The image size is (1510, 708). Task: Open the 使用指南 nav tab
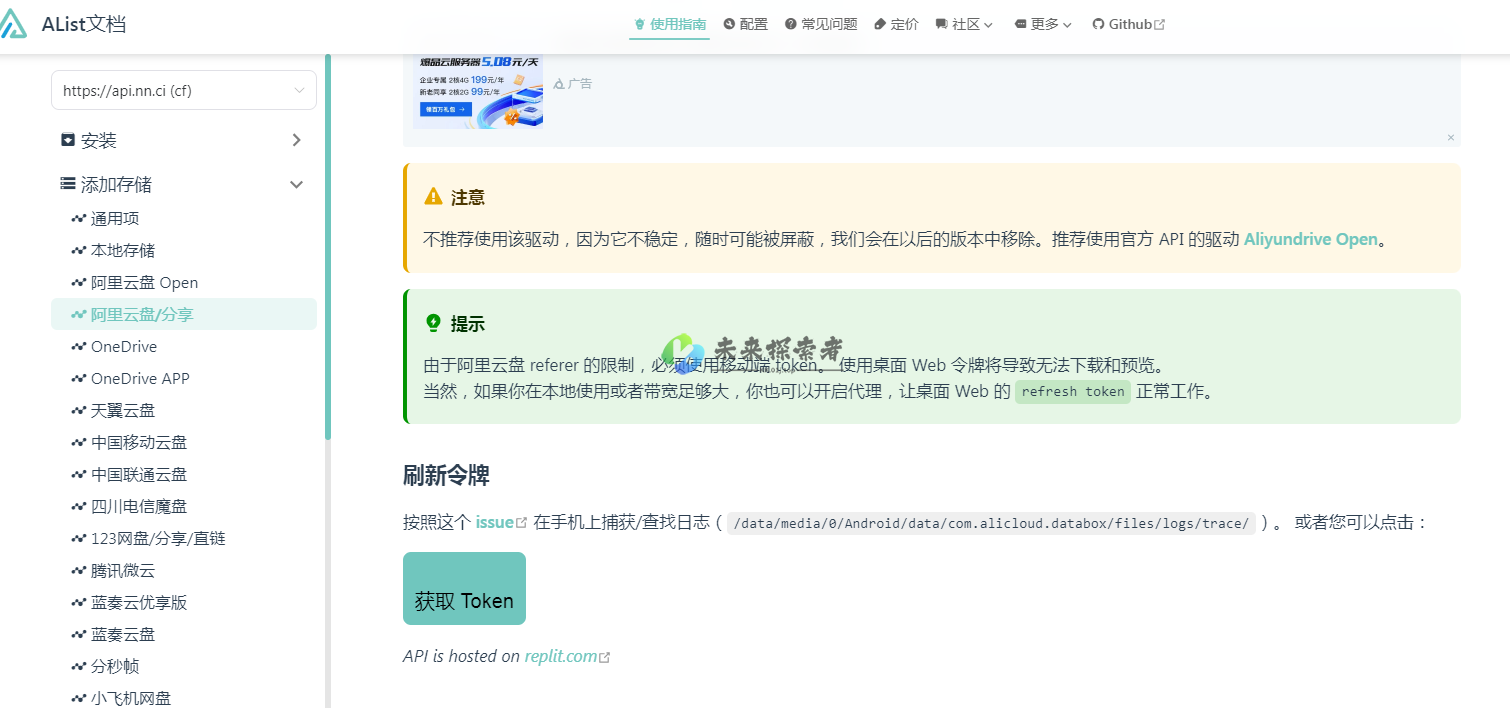tap(669, 24)
